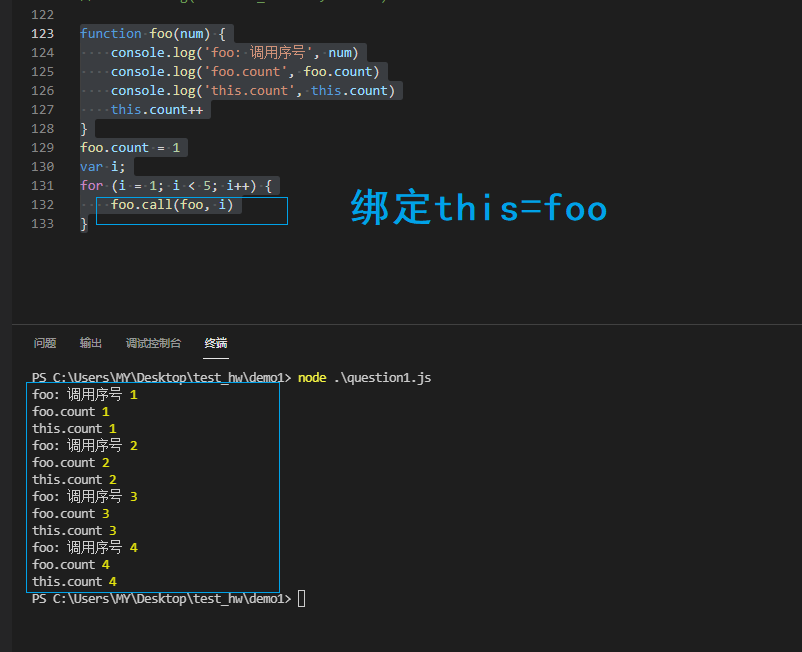Screen dimensions: 802x652
Task: Click terminal output 'foo: 调用序号 2'
Action: [x=85, y=446]
